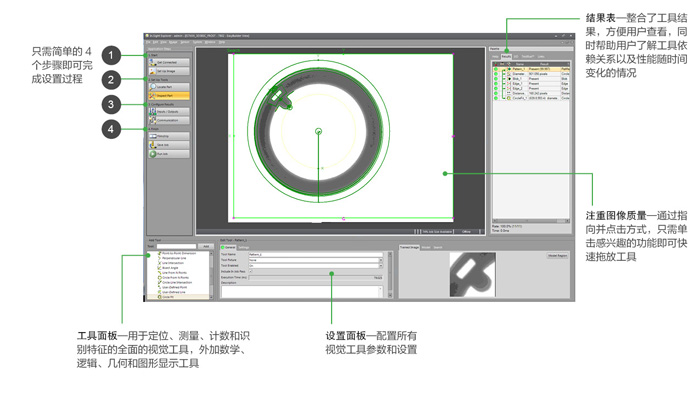Open the Edit menu
700x398 pixels.
coord(155,42)
